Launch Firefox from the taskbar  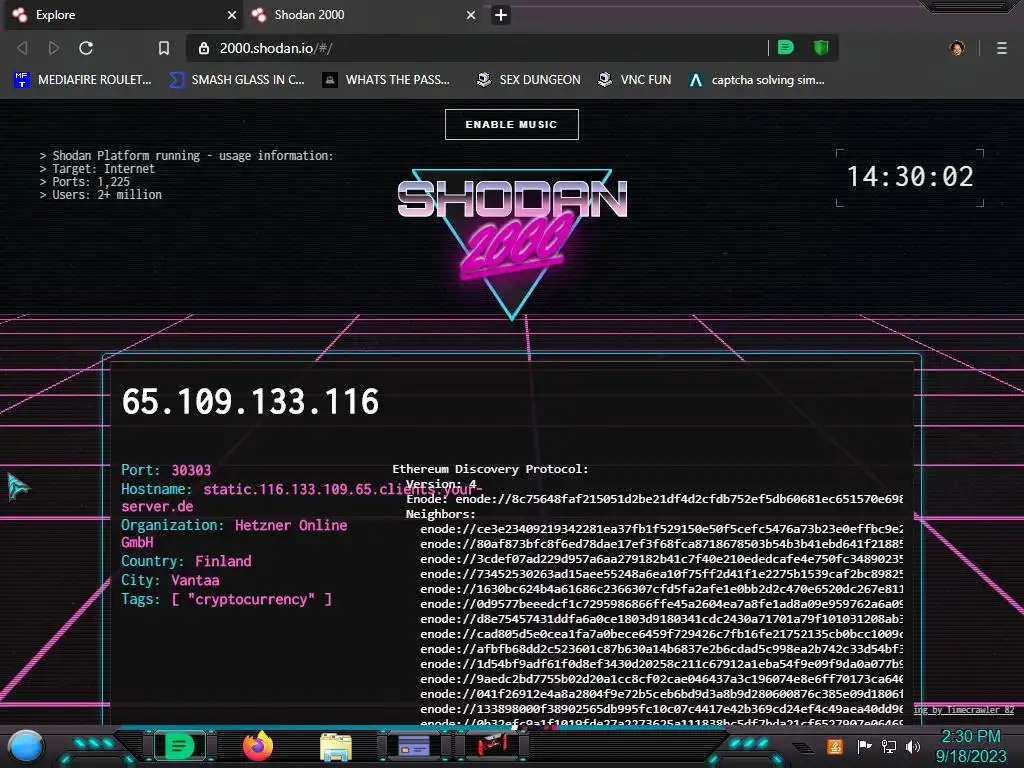pos(258,746)
